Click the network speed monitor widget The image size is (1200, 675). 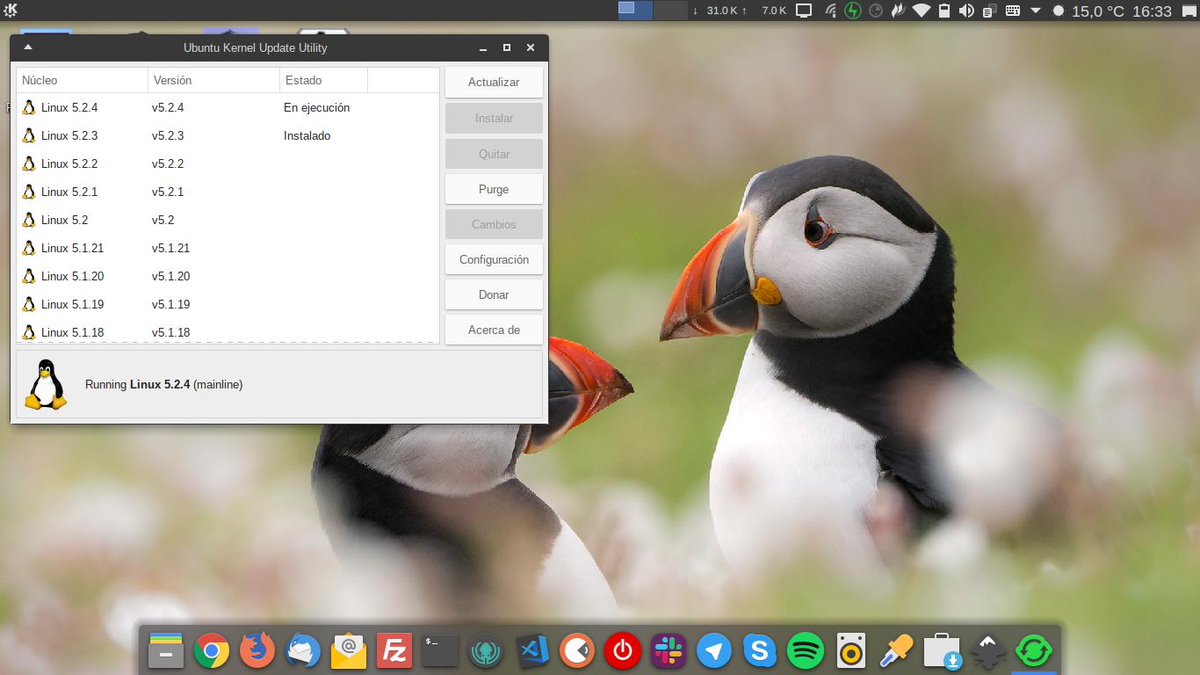pos(739,11)
